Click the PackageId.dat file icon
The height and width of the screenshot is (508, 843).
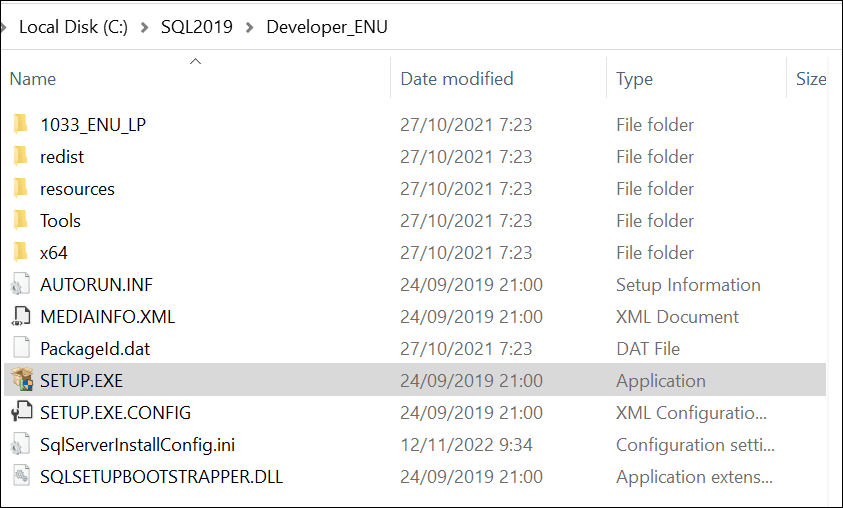tap(20, 348)
